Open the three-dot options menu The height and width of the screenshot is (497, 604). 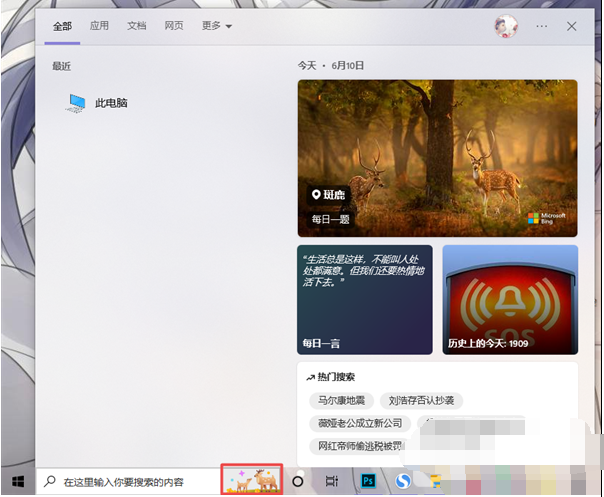541,27
